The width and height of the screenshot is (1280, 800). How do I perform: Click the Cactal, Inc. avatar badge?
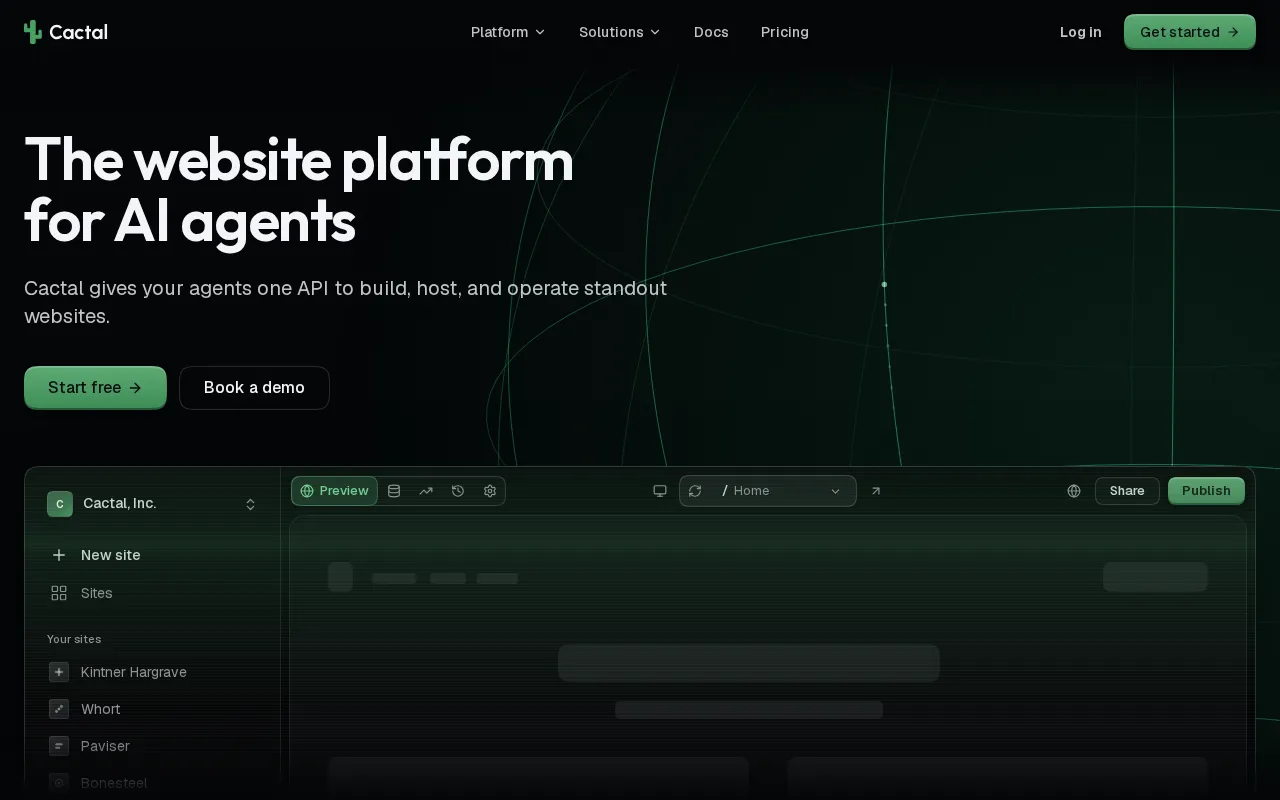click(60, 504)
